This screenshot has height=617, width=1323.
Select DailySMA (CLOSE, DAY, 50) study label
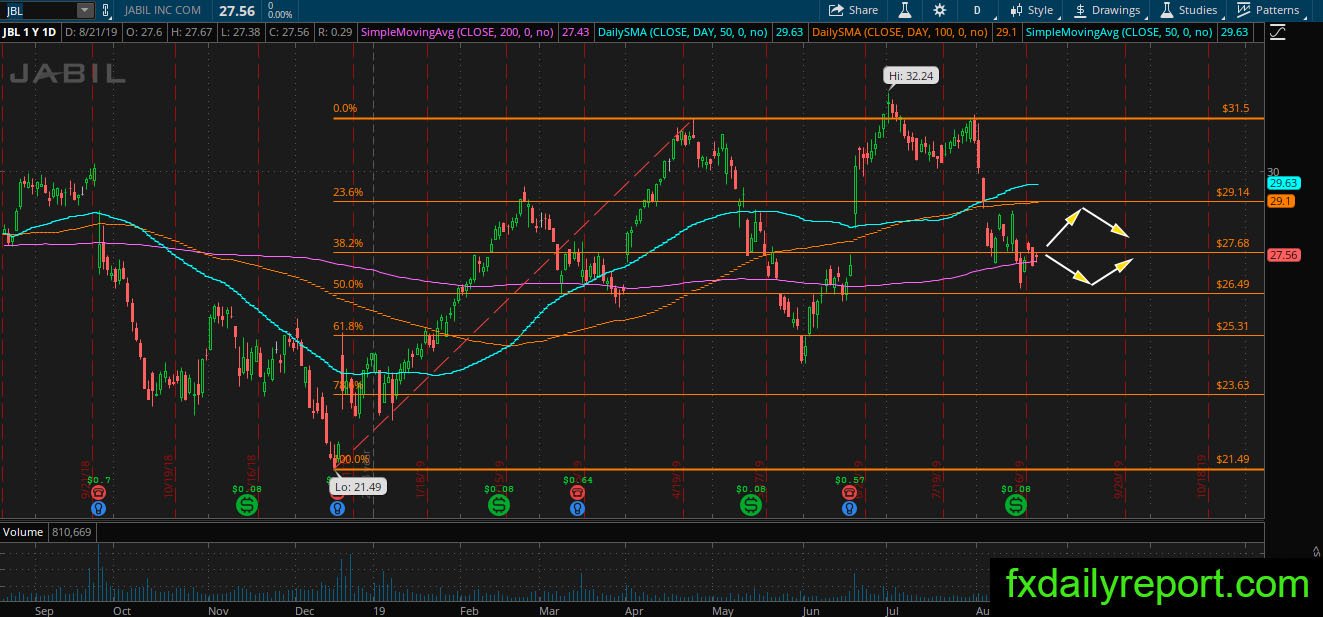point(682,32)
